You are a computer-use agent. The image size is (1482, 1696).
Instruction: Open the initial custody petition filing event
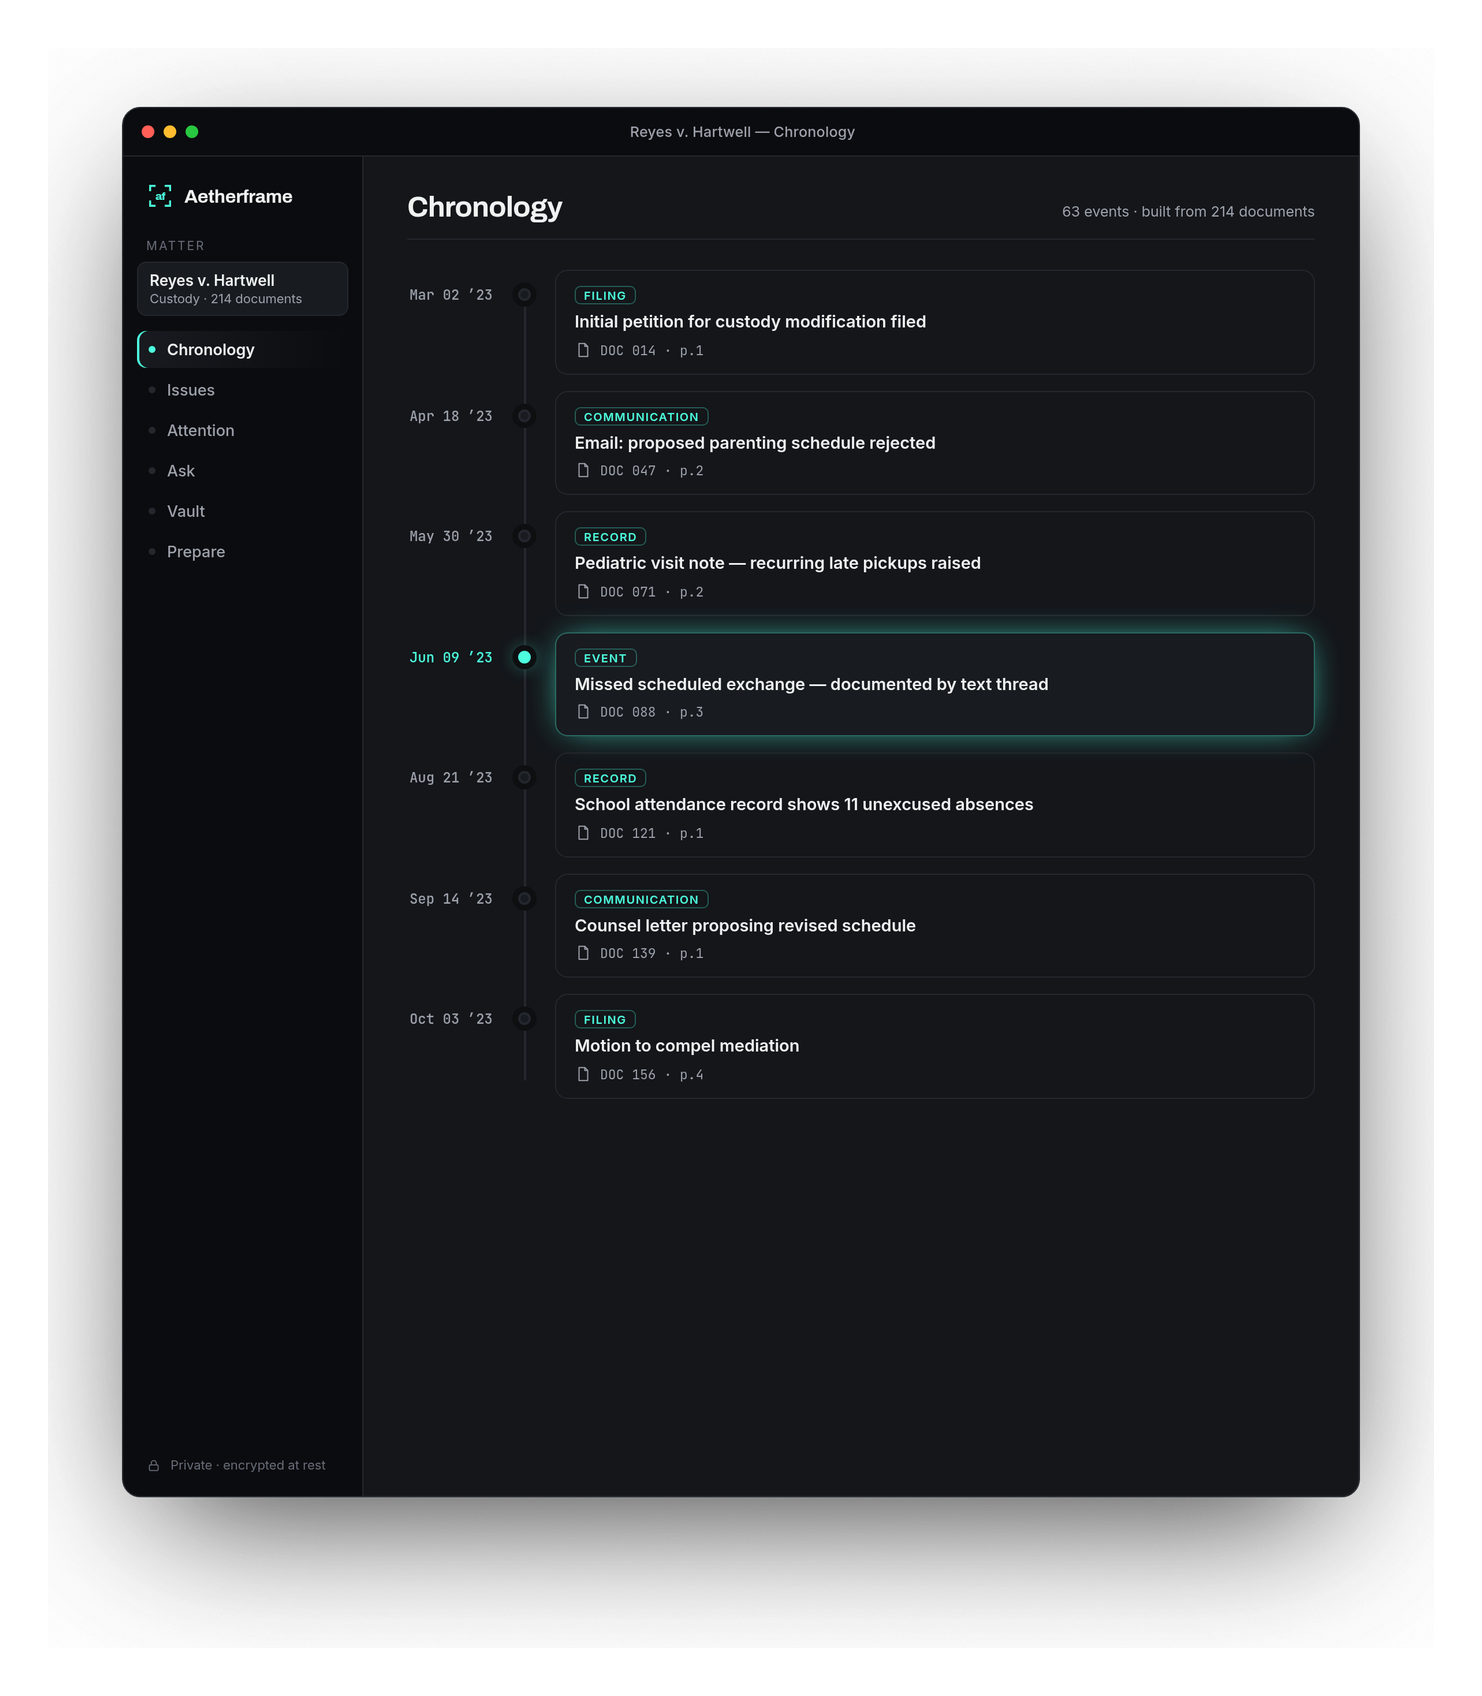point(934,322)
